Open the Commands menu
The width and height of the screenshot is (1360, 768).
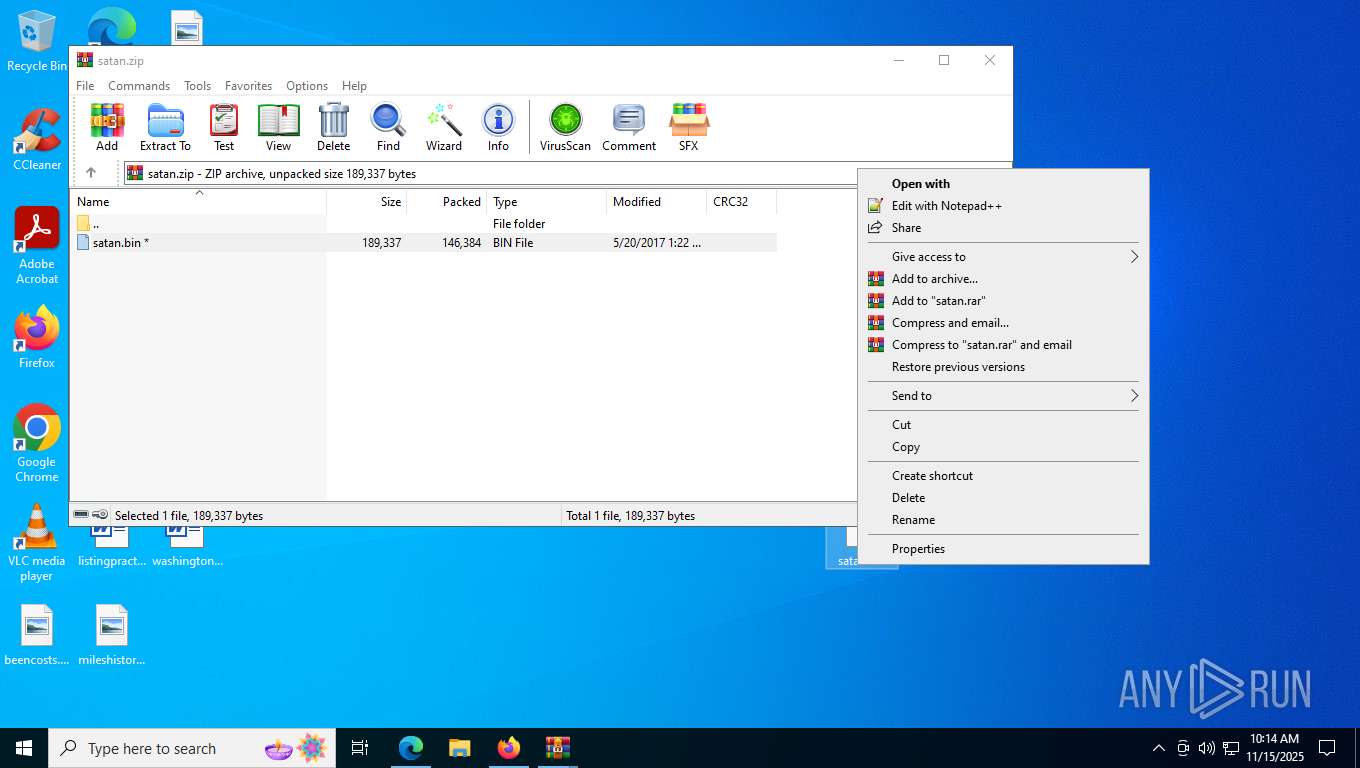click(139, 86)
